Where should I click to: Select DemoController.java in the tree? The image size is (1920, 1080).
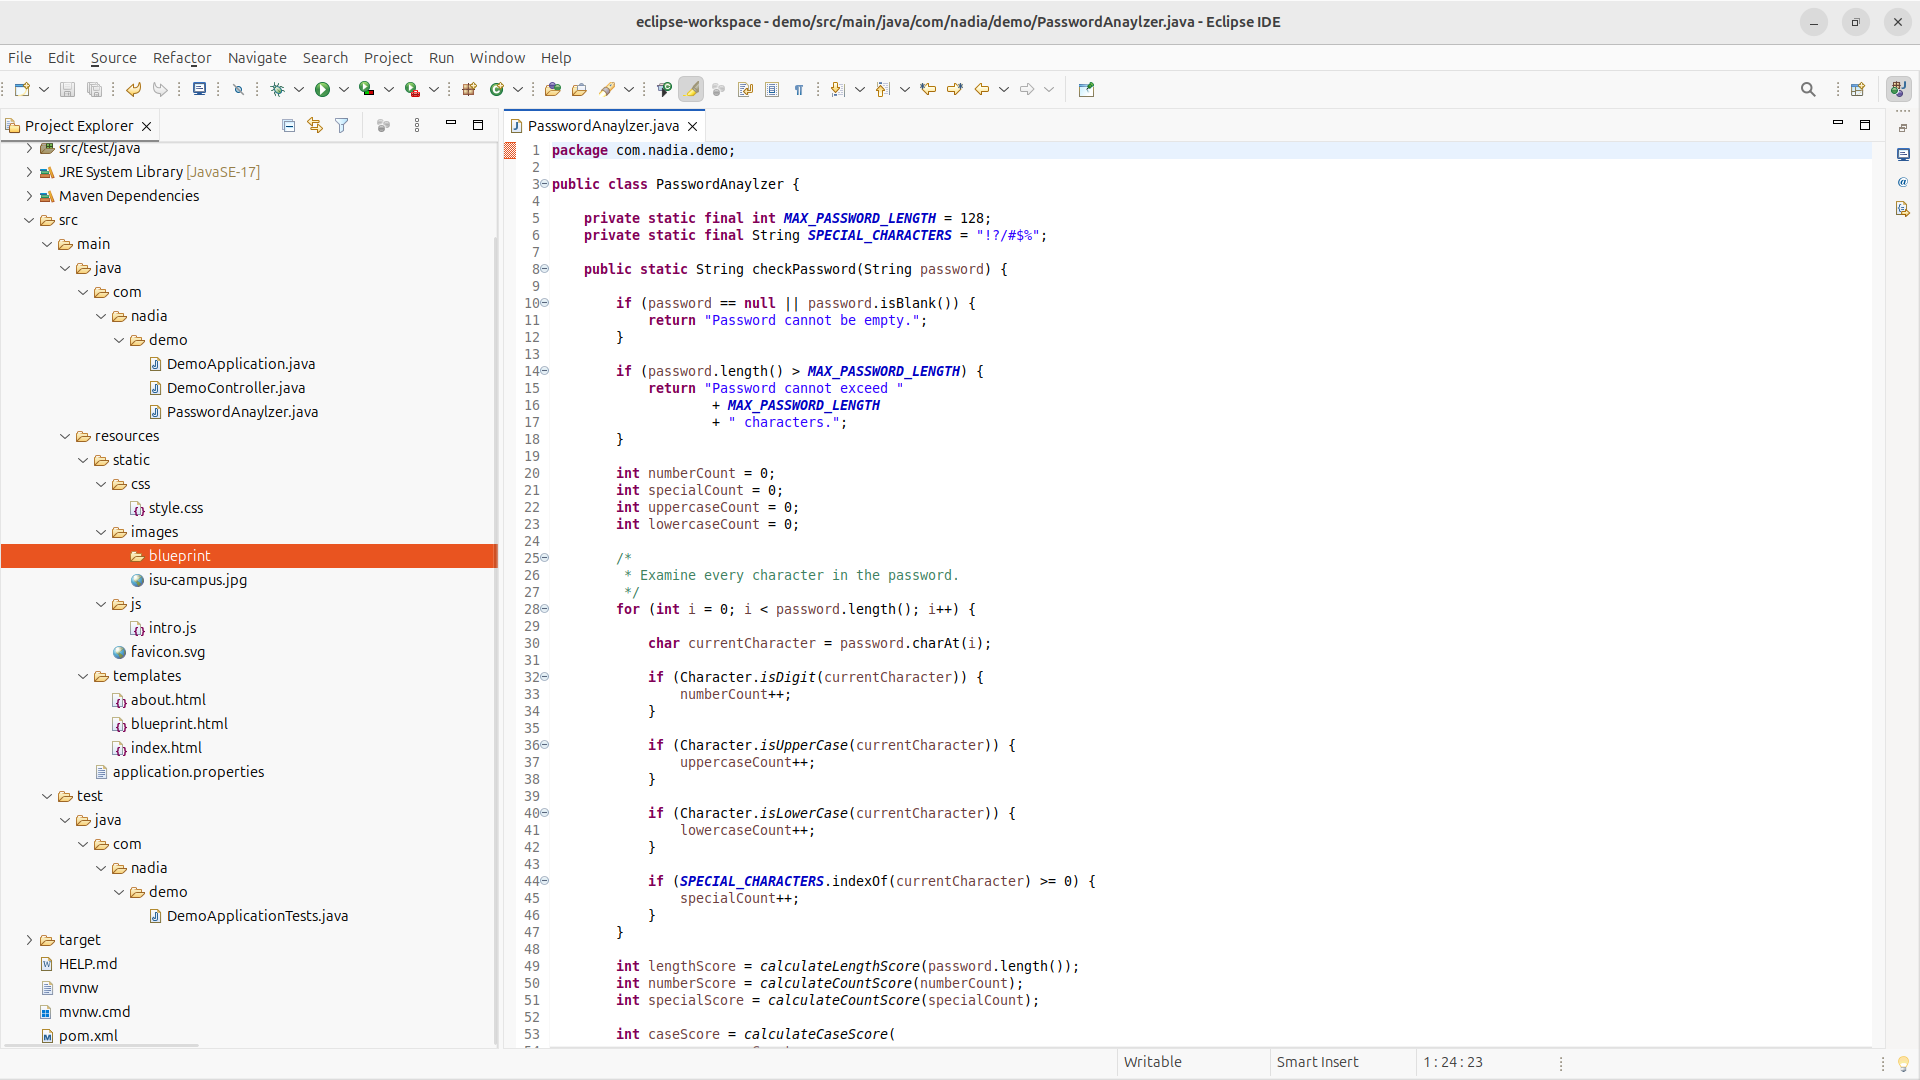point(236,388)
